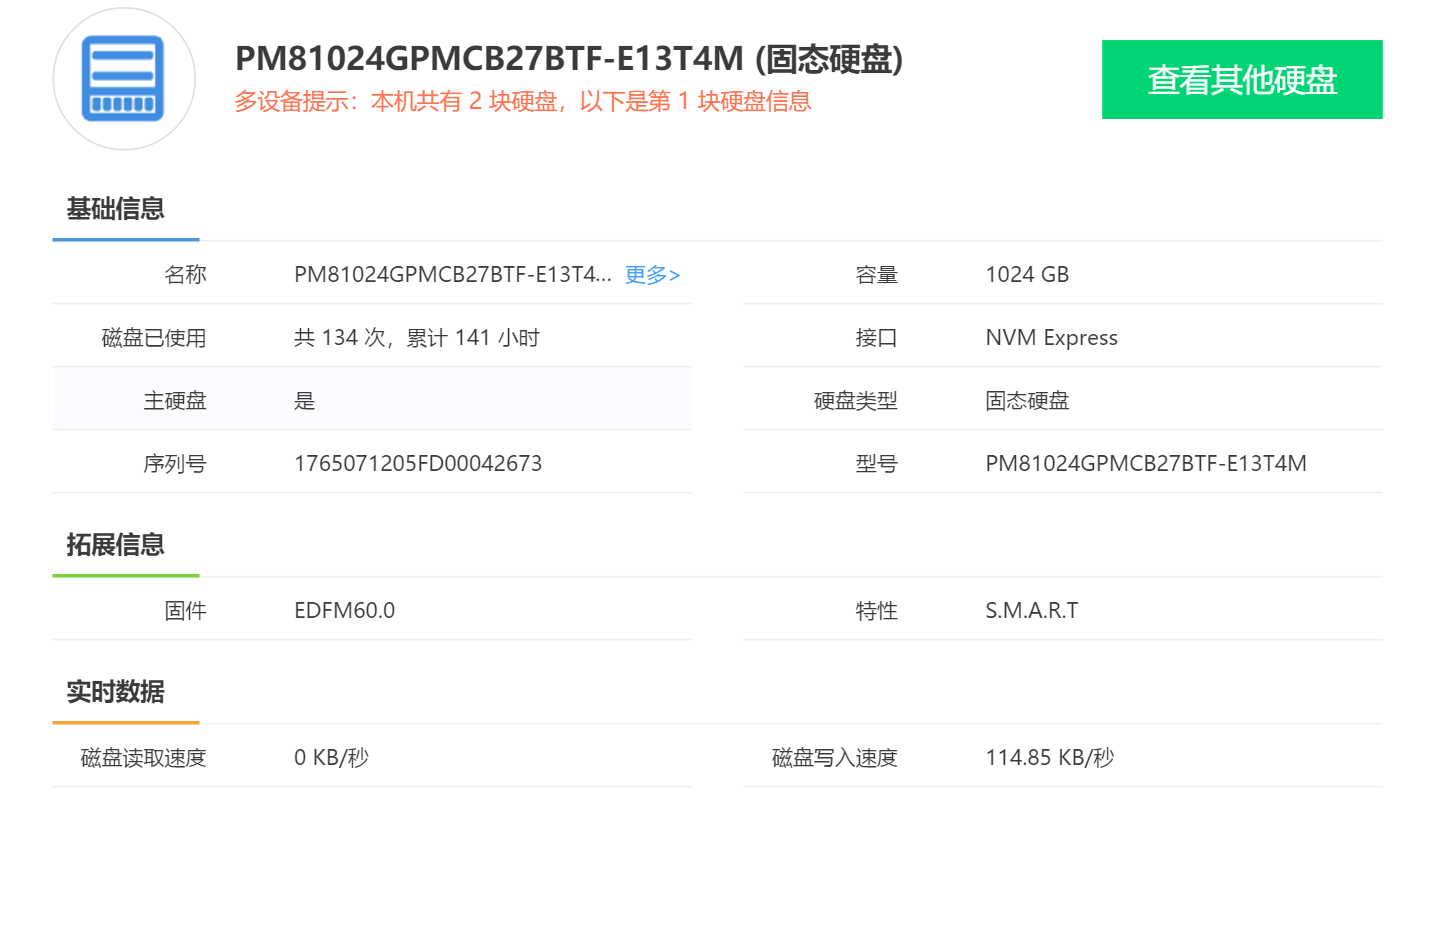Click the 特性 label
Image resolution: width=1435 pixels, height=926 pixels.
pyautogui.click(x=876, y=611)
